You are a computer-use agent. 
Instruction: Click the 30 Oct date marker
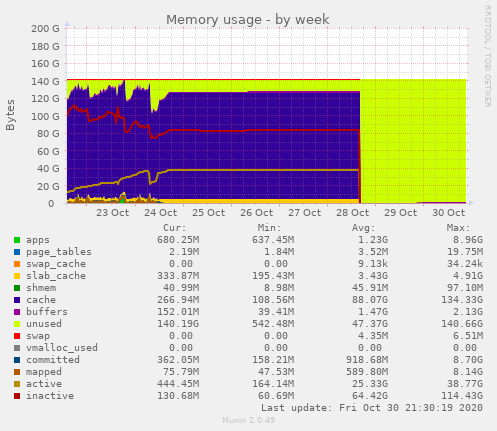[448, 213]
